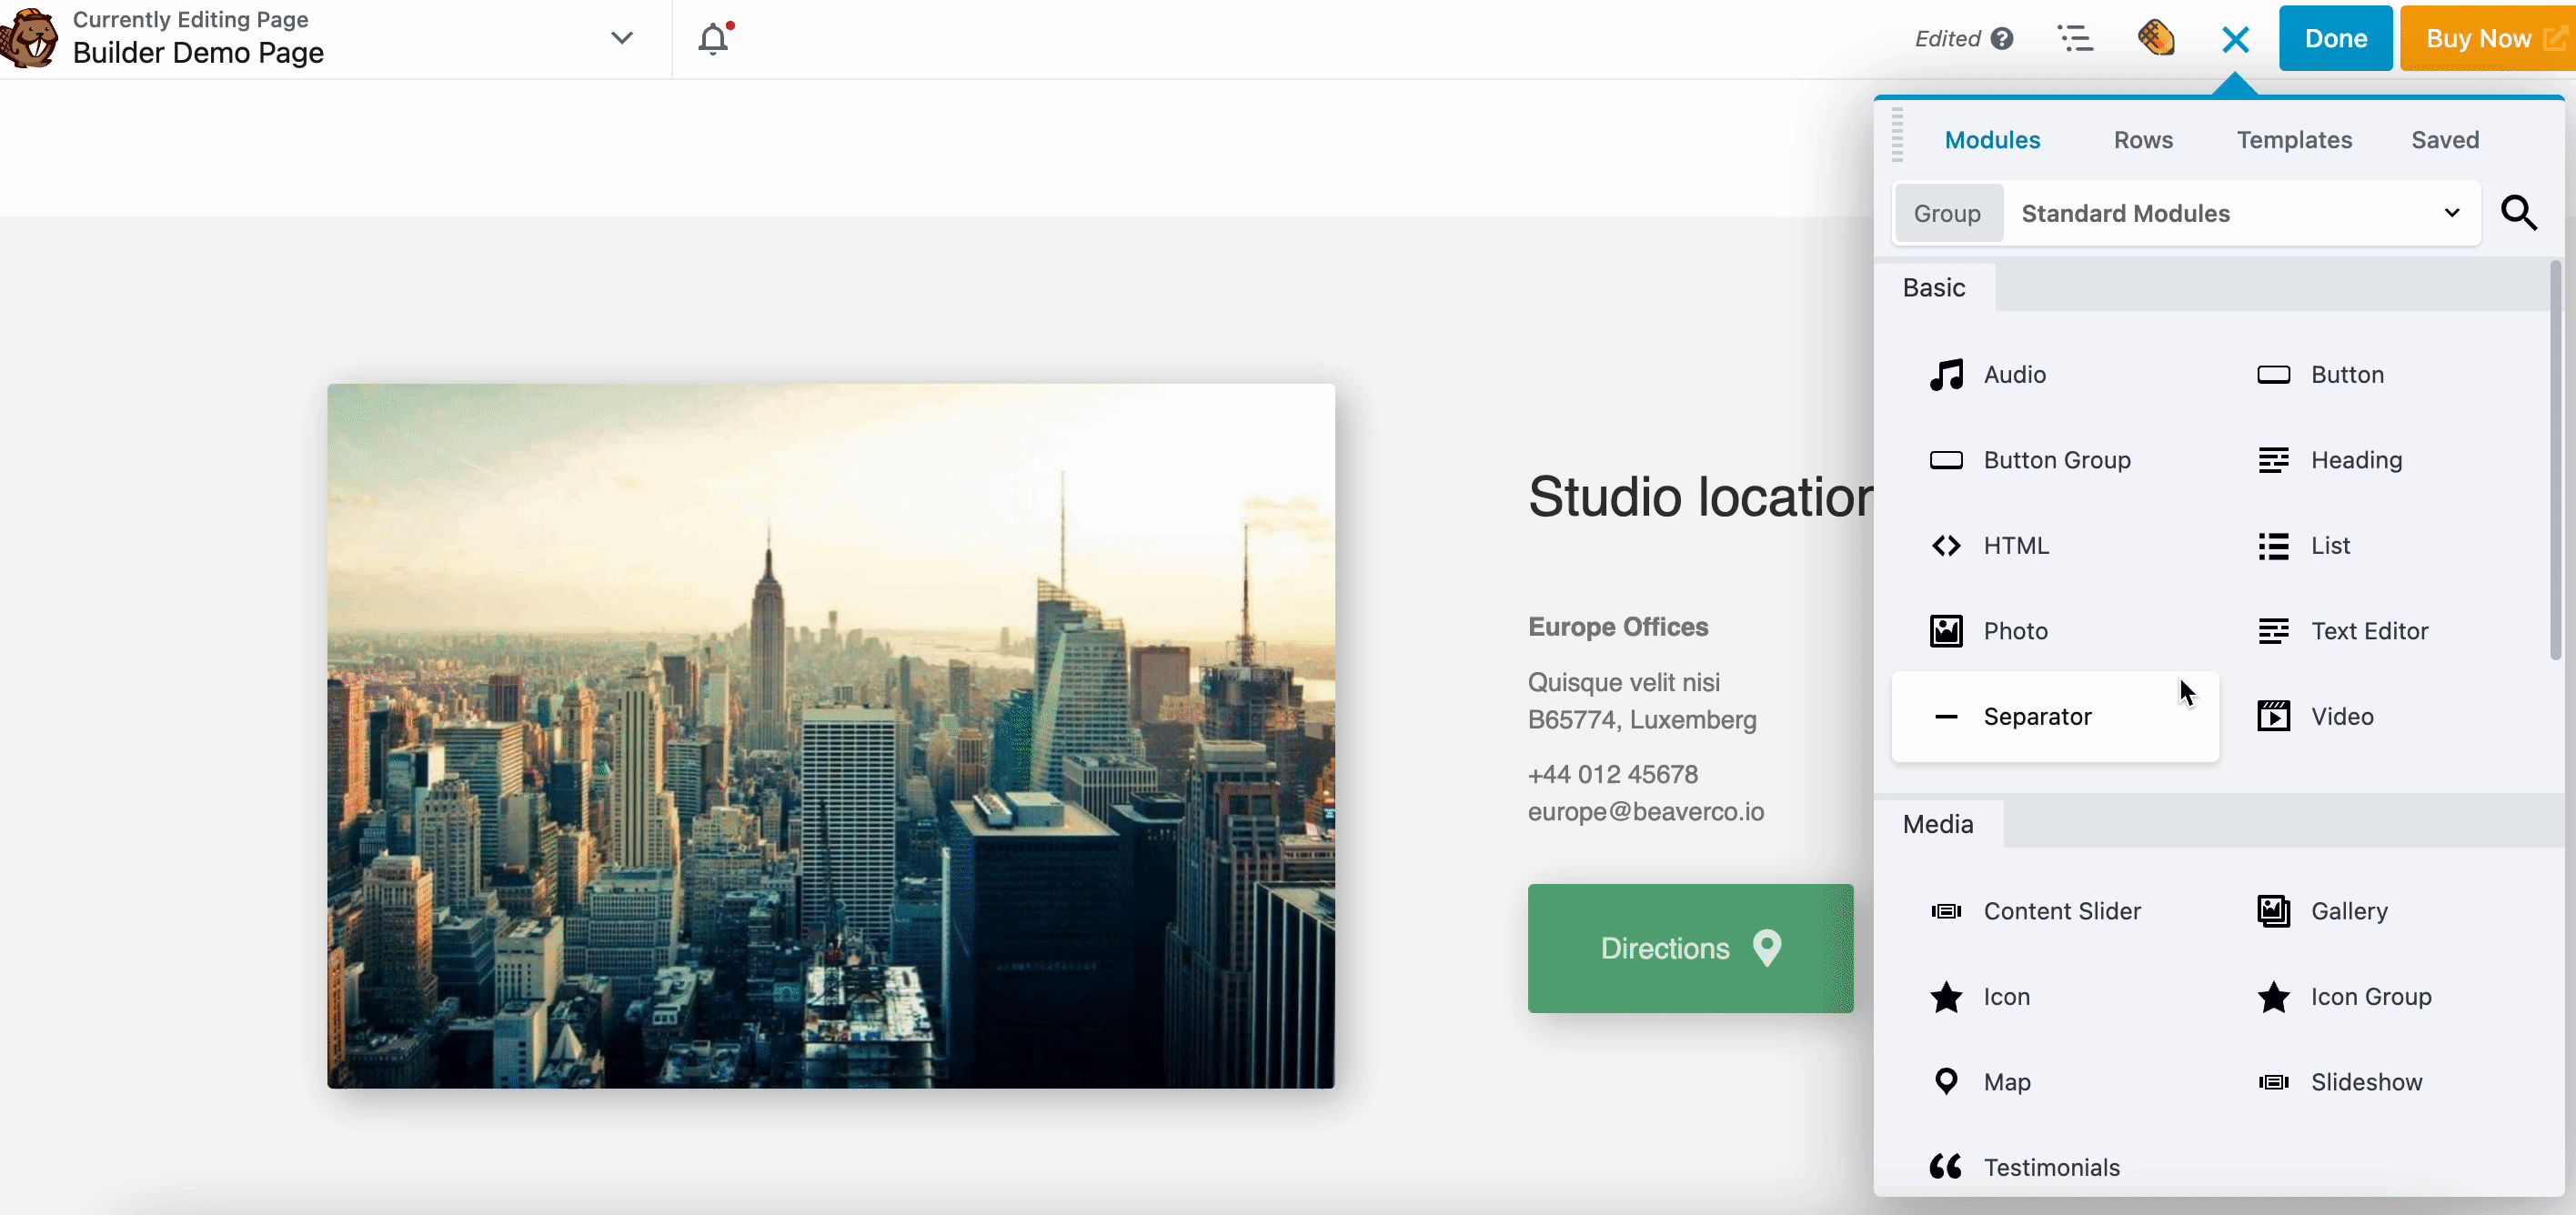Image resolution: width=2576 pixels, height=1215 pixels.
Task: Click the Content Slider module icon
Action: click(x=1947, y=909)
